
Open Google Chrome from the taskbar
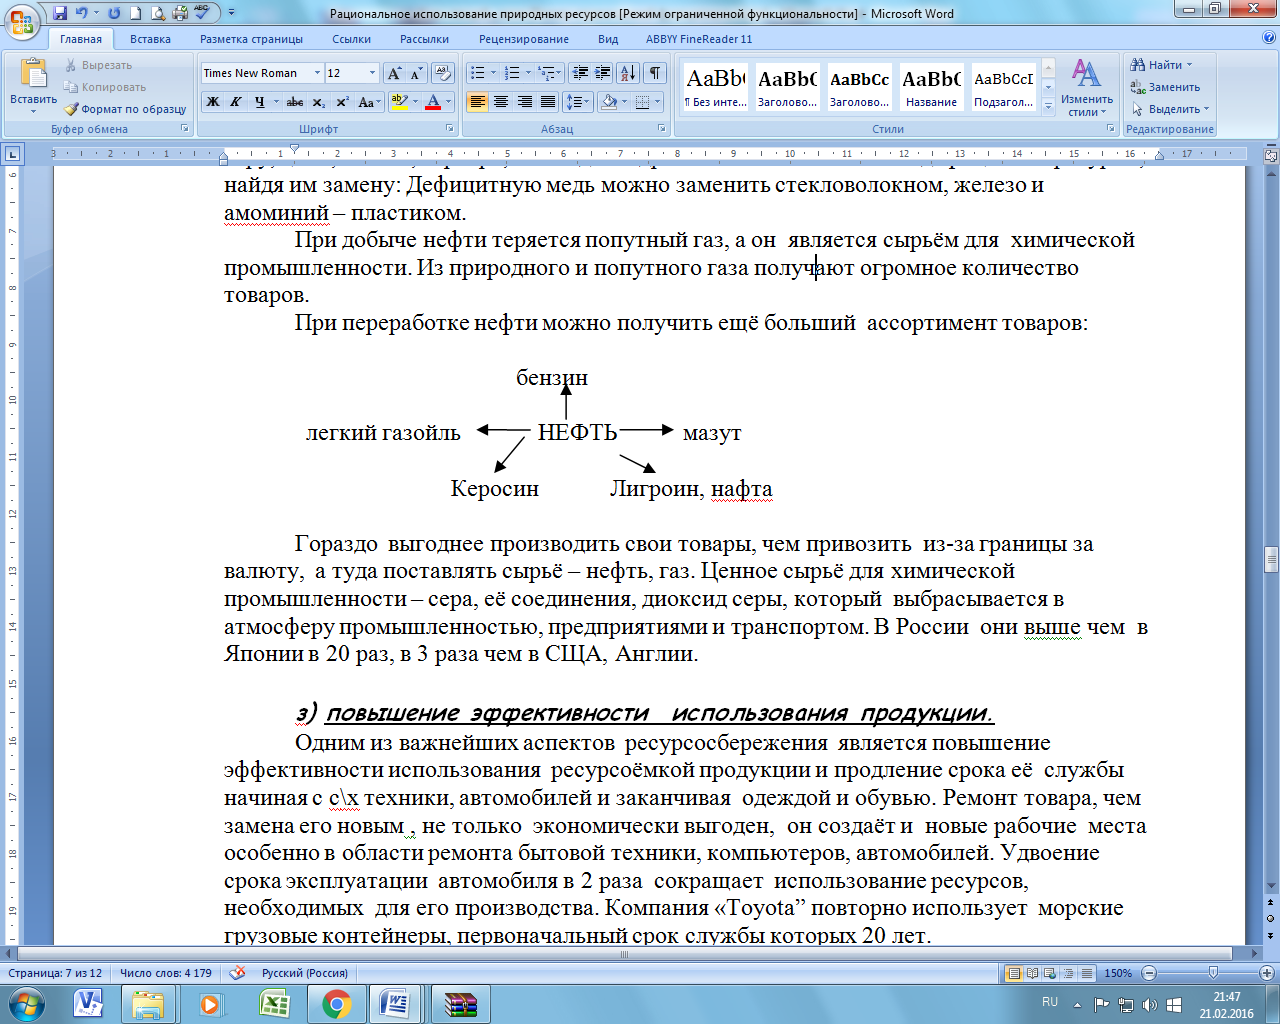(x=336, y=1003)
